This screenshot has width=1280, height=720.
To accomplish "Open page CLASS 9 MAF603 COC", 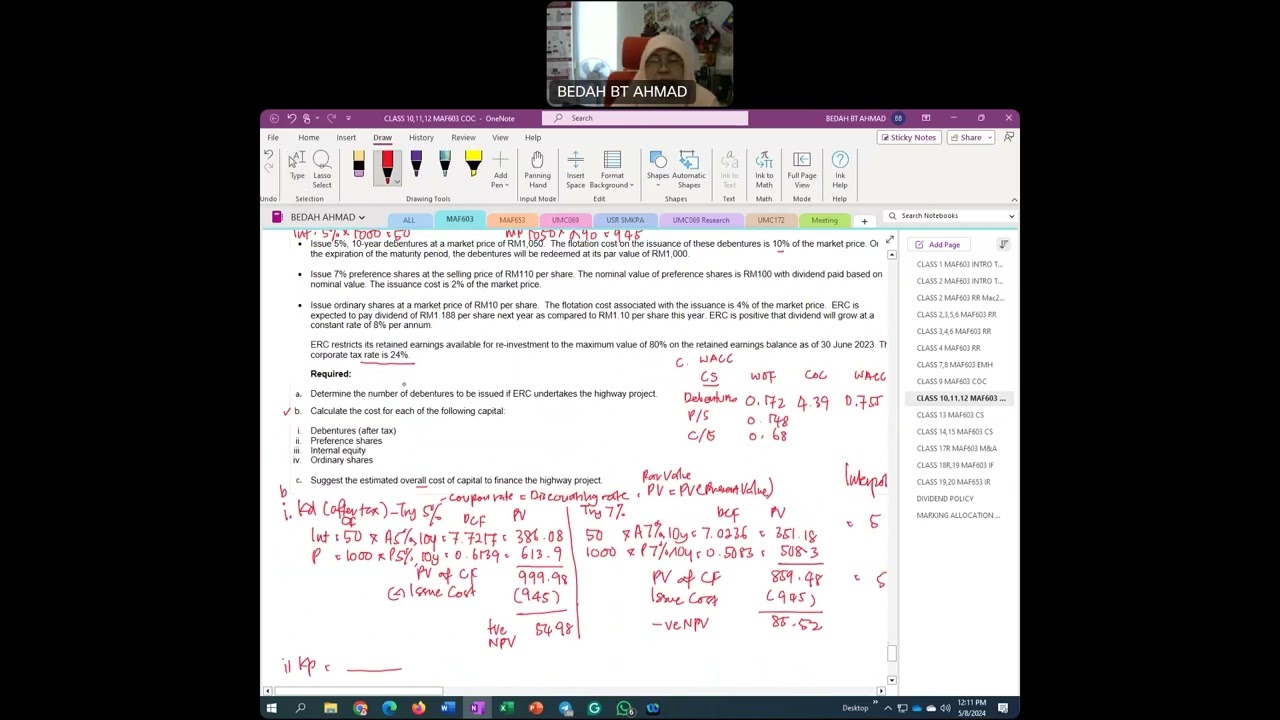I will (951, 381).
